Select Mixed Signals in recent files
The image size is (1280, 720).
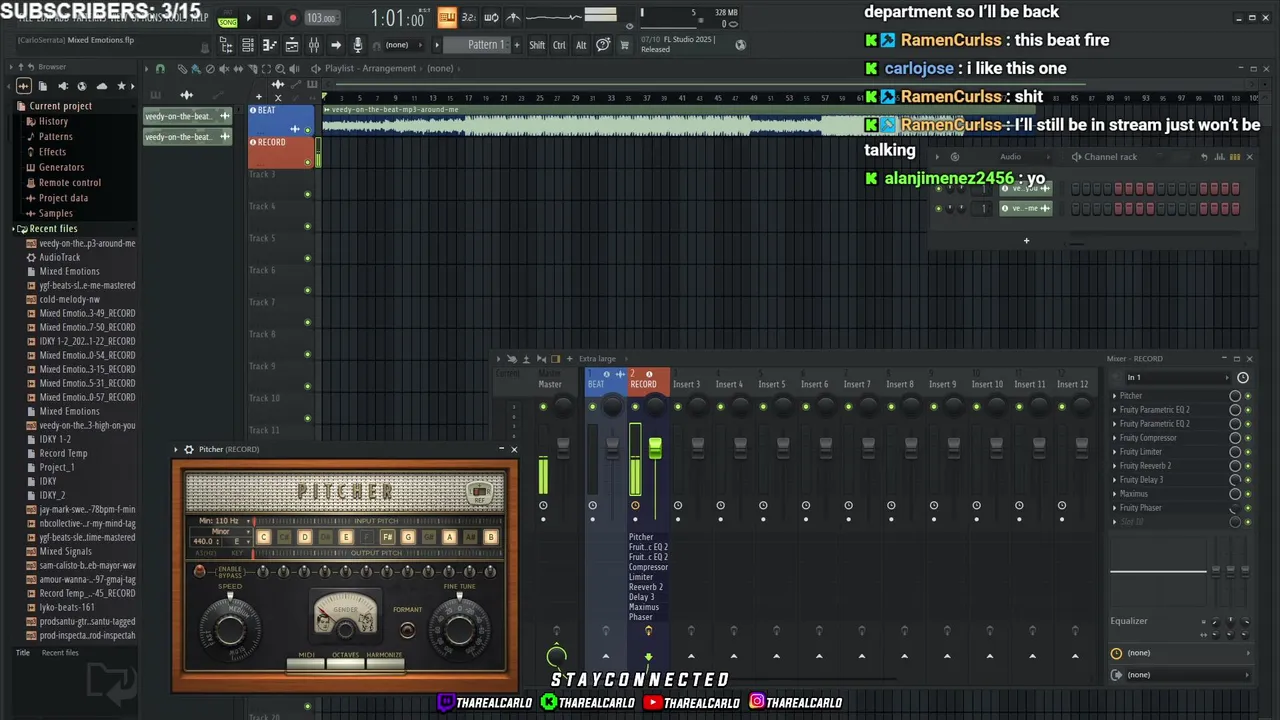tap(65, 551)
